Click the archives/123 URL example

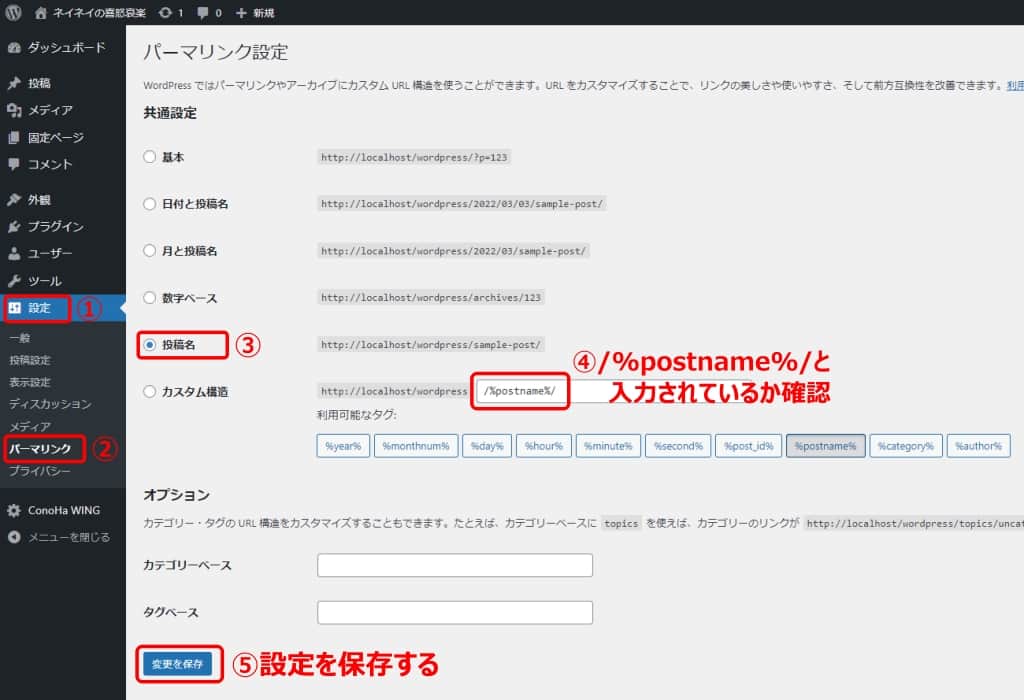(431, 298)
